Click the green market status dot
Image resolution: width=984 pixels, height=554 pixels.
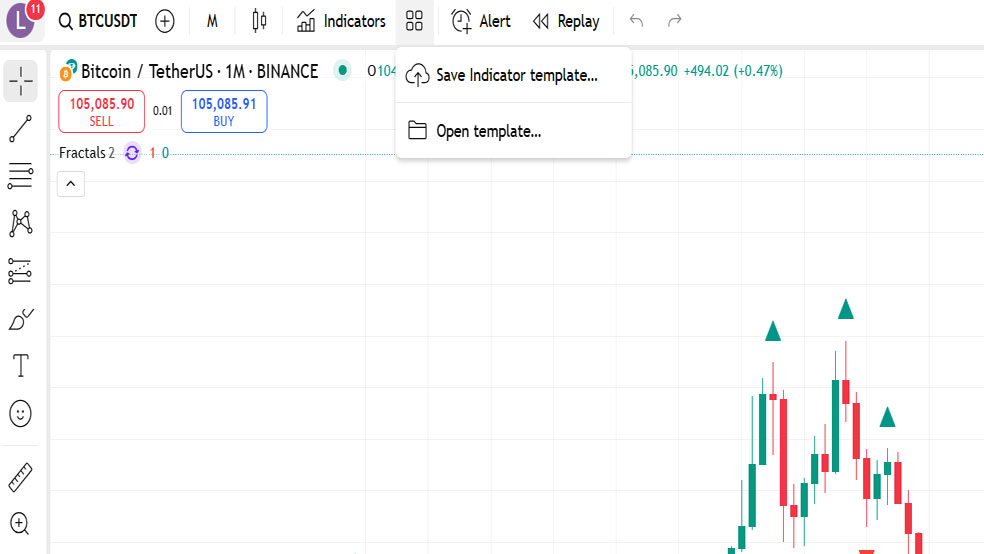point(342,70)
